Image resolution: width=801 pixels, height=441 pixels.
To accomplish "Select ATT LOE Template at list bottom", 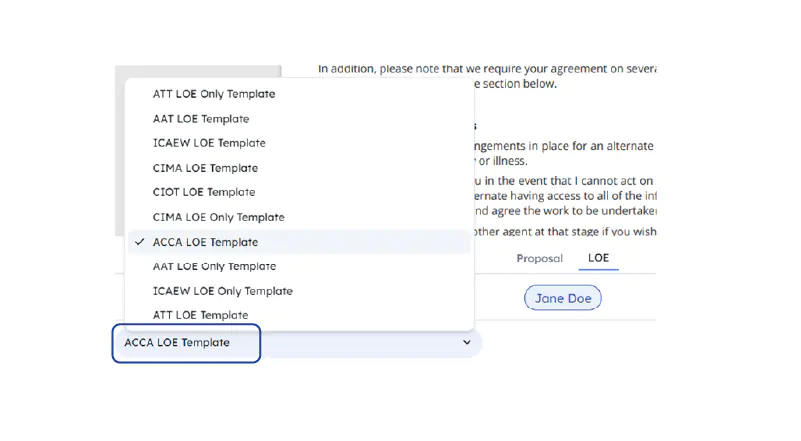I will [200, 315].
